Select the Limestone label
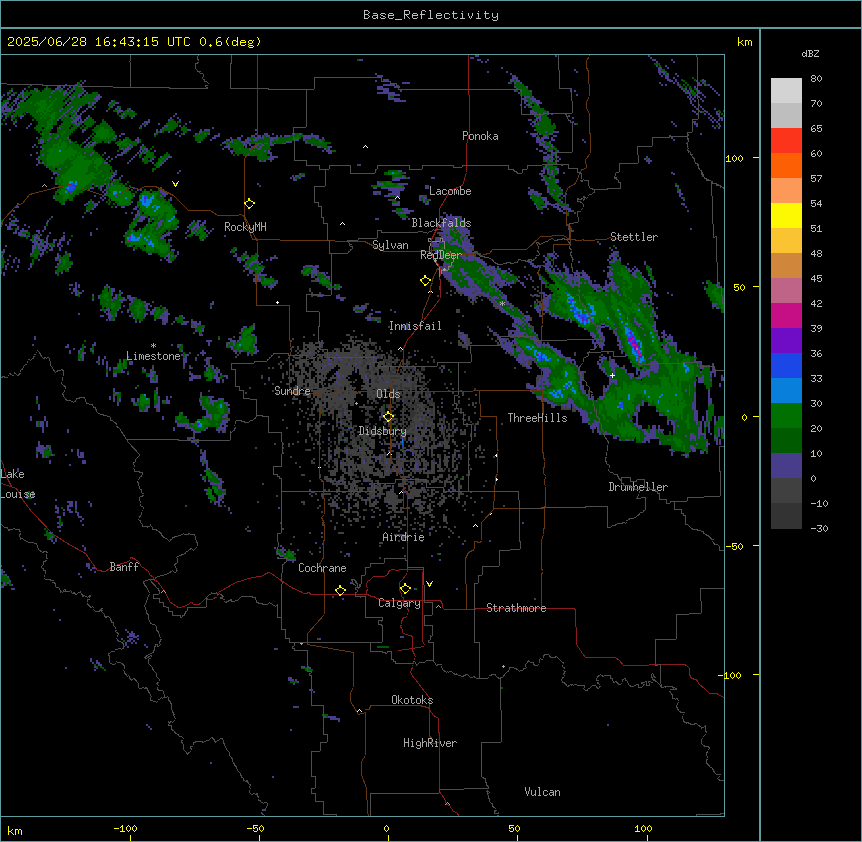This screenshot has width=862, height=842. (x=153, y=356)
